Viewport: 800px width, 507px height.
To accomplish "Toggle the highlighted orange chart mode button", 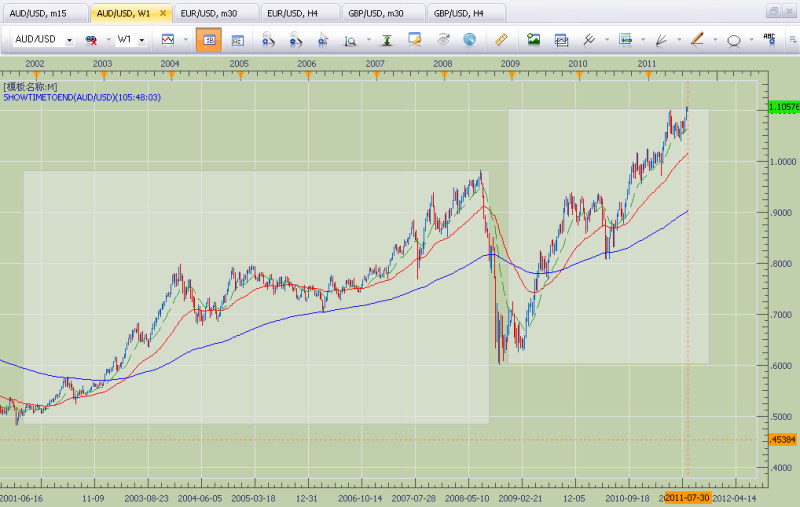I will coord(209,40).
